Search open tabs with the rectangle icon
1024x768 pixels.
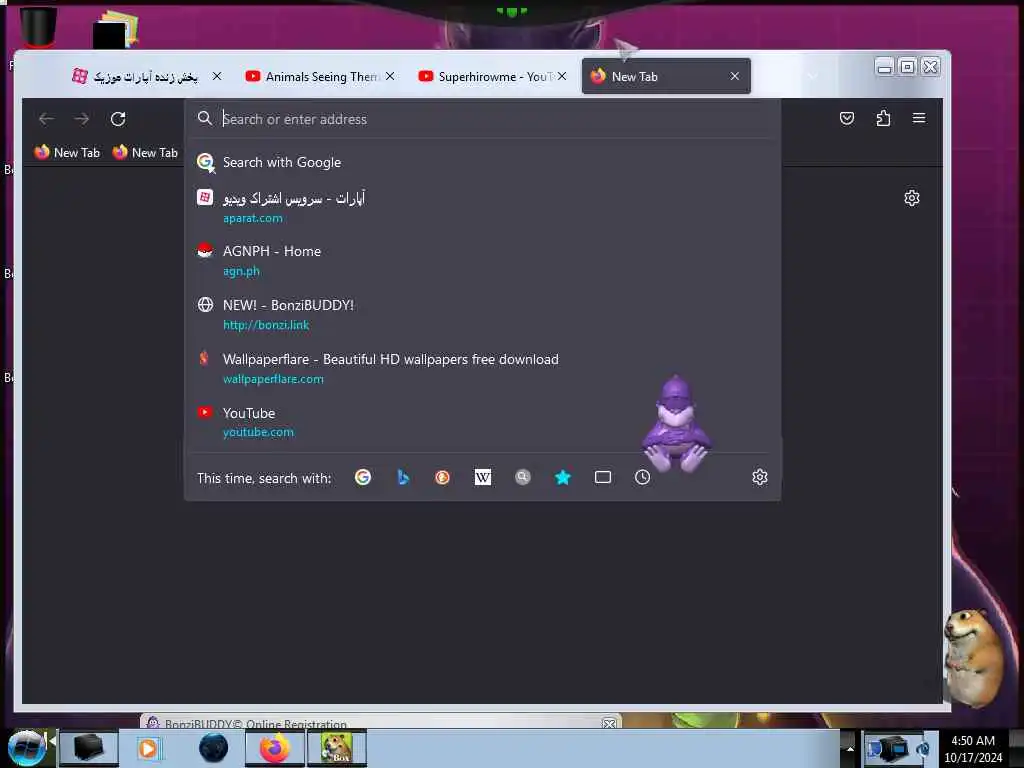603,477
